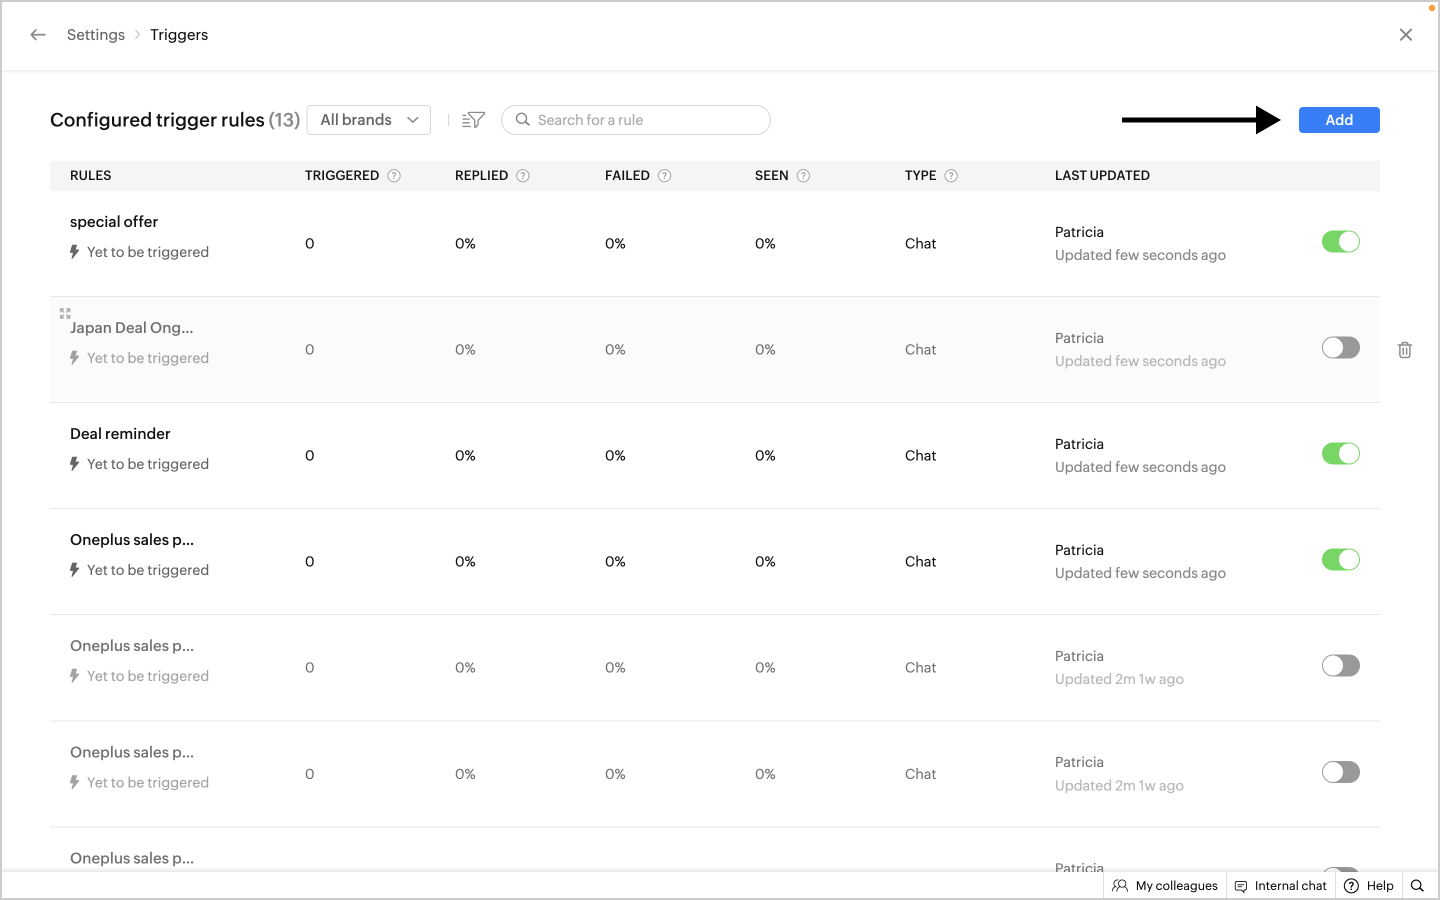Open the All brands dropdown
The height and width of the screenshot is (900, 1440).
pyautogui.click(x=369, y=120)
